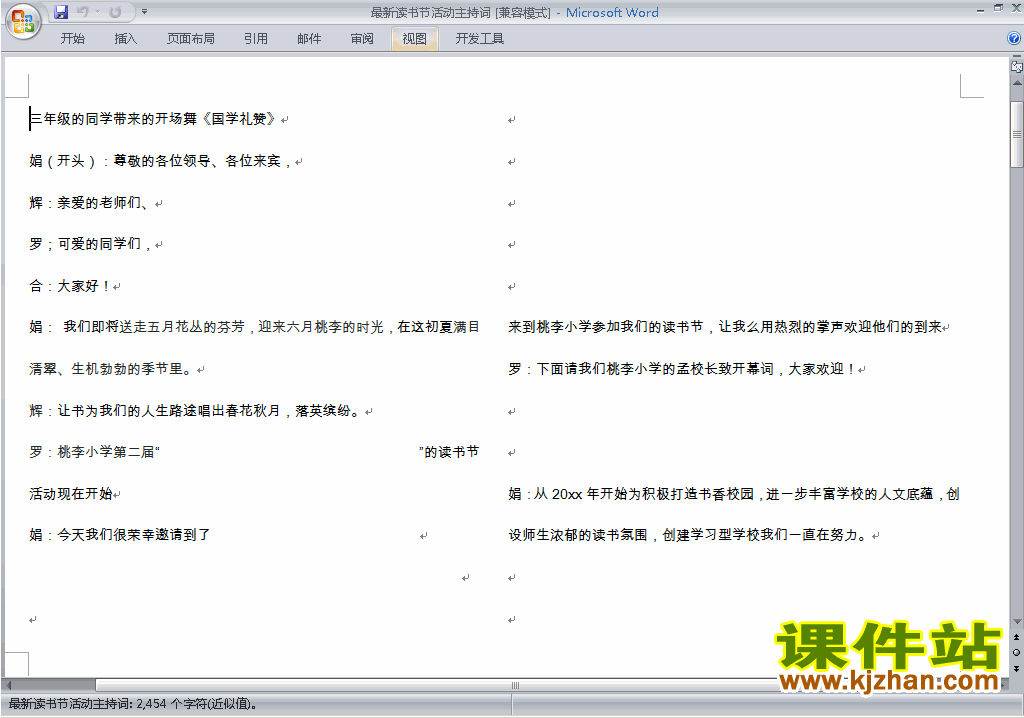Open the round Office button menu
Screen dimensions: 1024x718
(x=23, y=21)
